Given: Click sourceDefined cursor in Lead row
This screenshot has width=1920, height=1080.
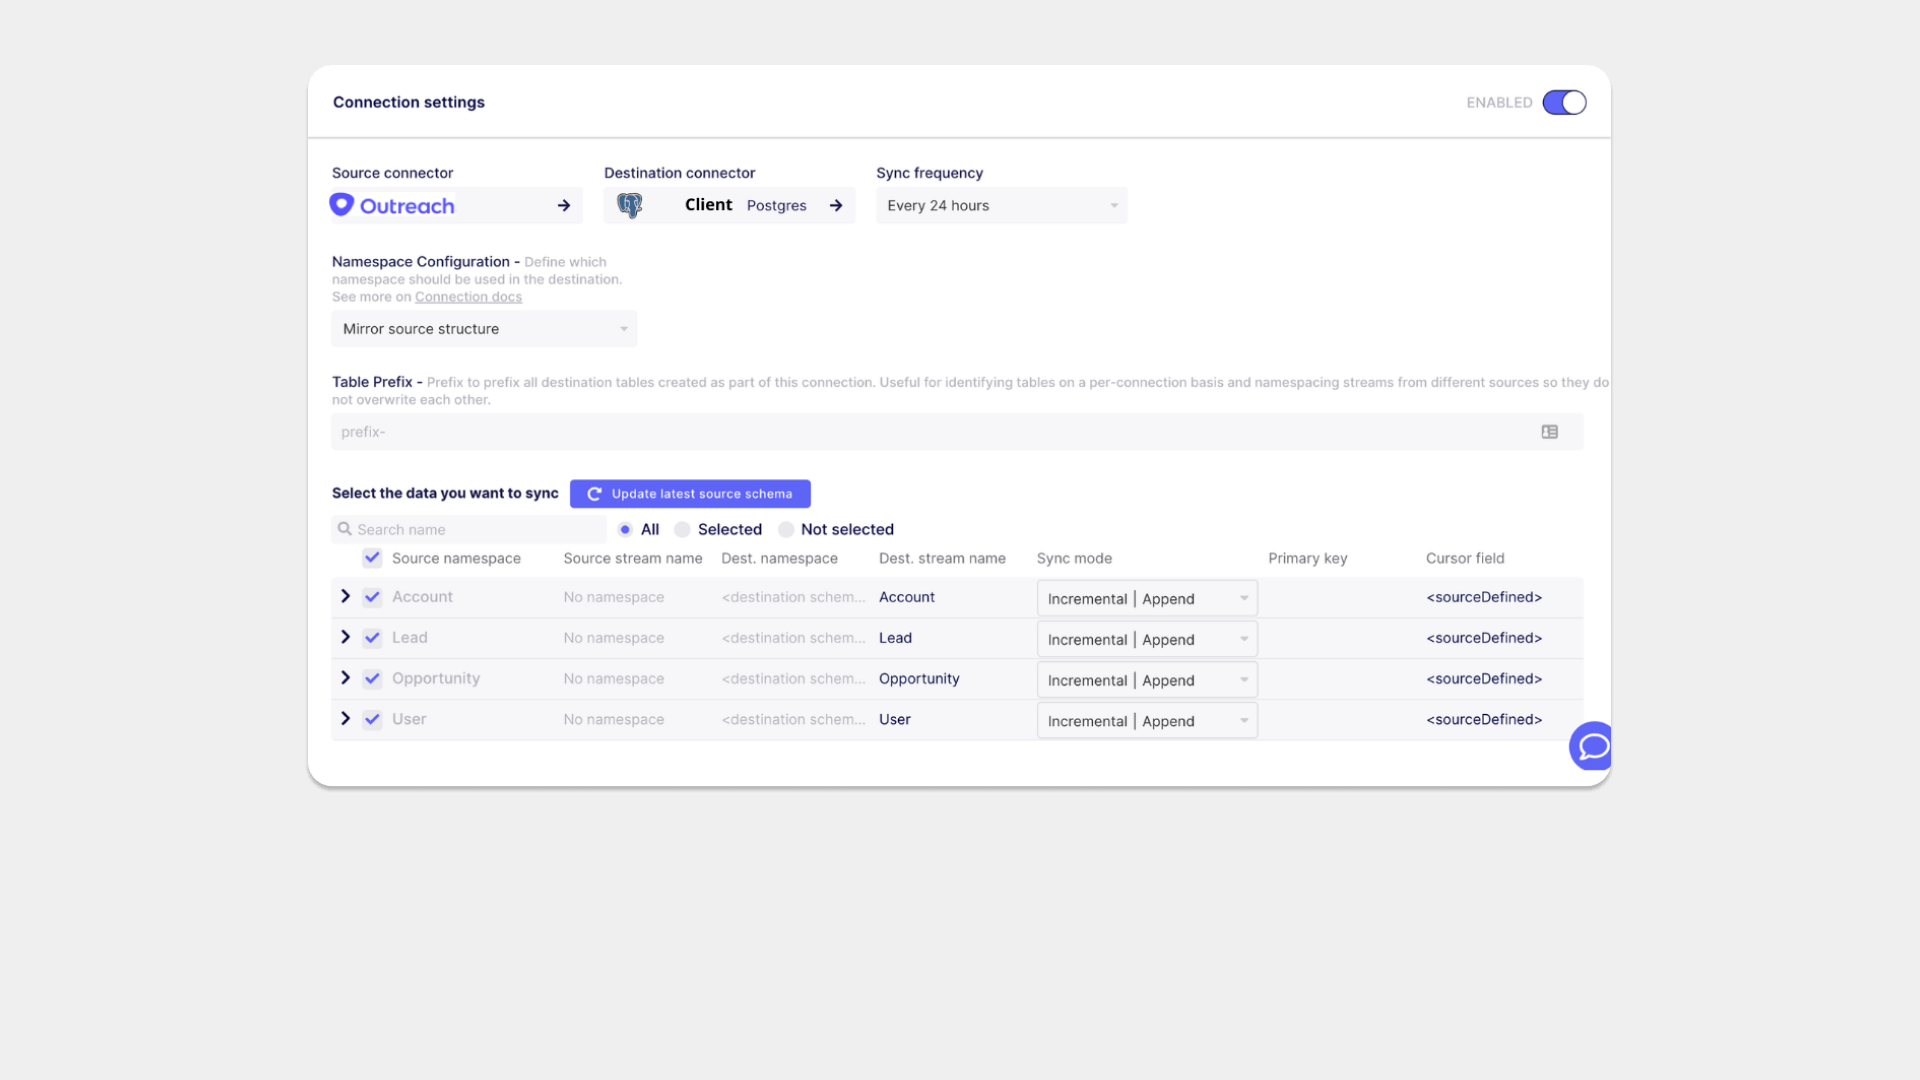Looking at the screenshot, I should tap(1484, 638).
